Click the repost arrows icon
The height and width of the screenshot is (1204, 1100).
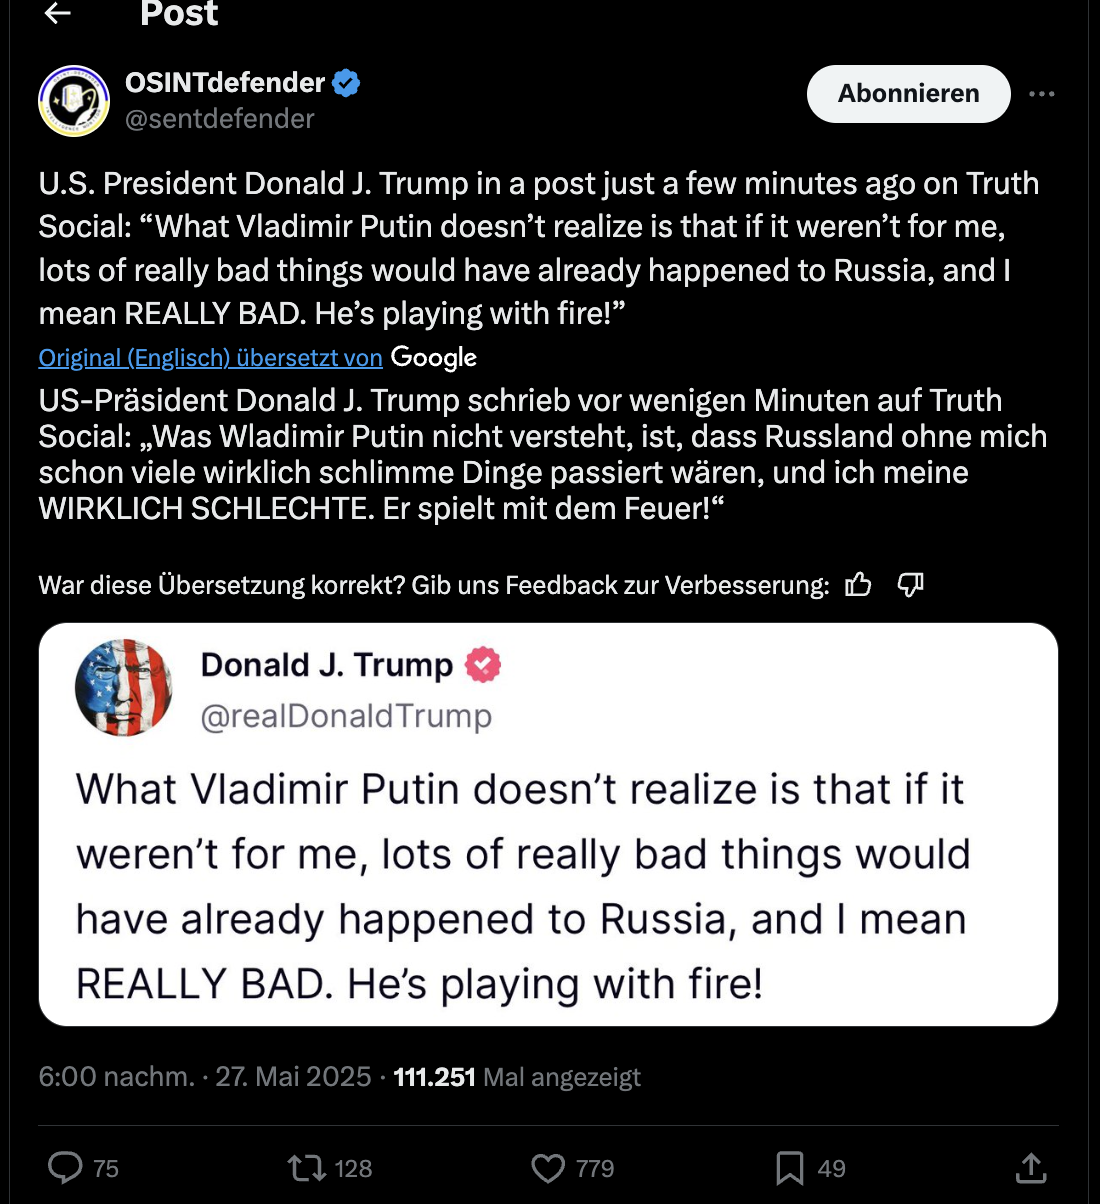coord(305,1168)
